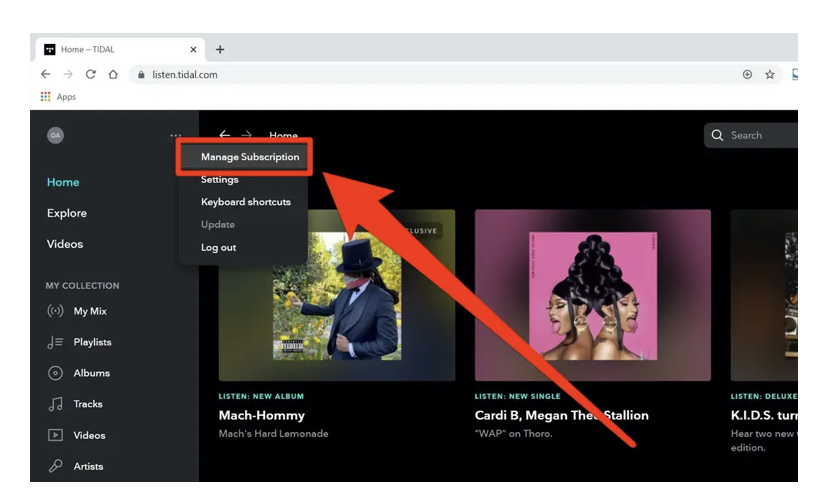Click the Tracks music note icon
This screenshot has width=828, height=503.
coord(55,404)
